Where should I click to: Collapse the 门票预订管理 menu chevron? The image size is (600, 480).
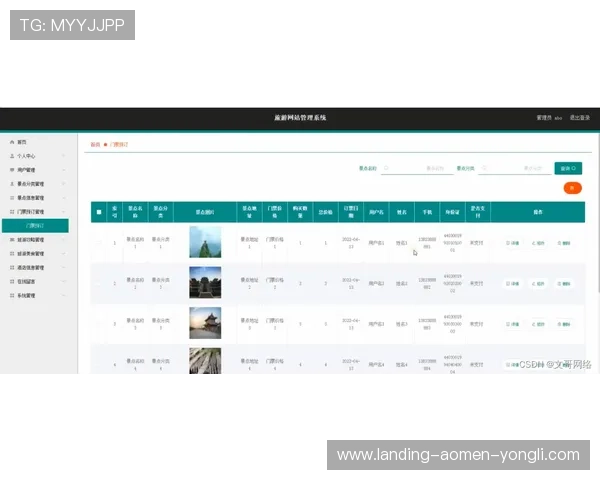pyautogui.click(x=65, y=212)
